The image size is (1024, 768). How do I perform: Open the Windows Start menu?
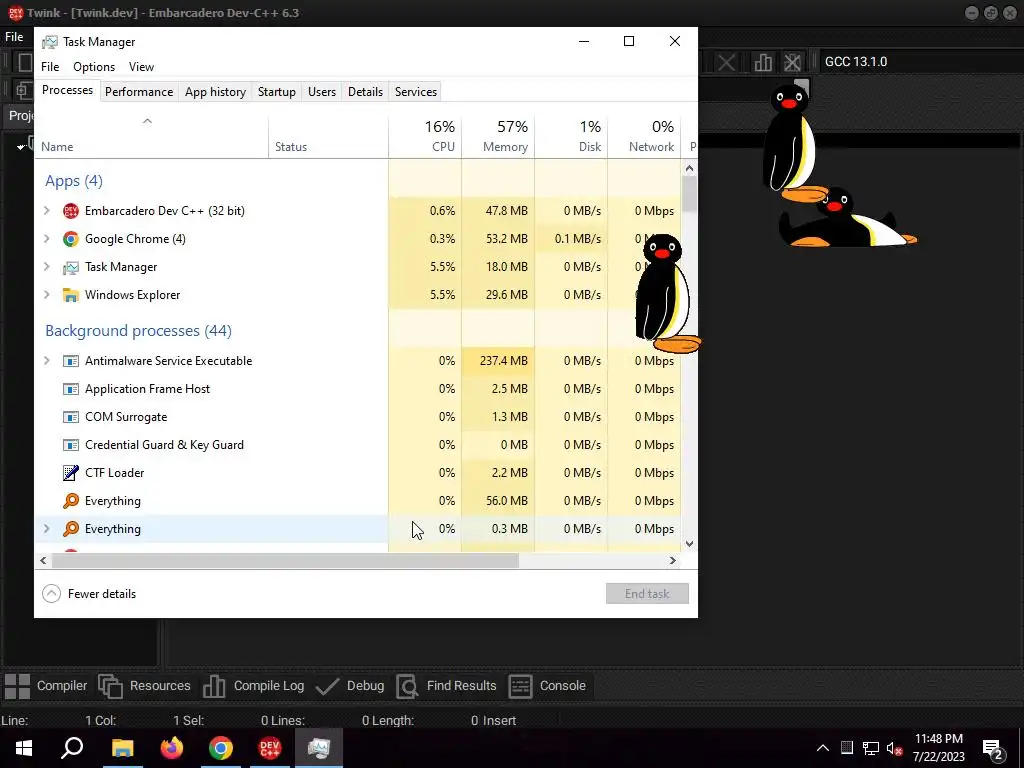point(24,748)
